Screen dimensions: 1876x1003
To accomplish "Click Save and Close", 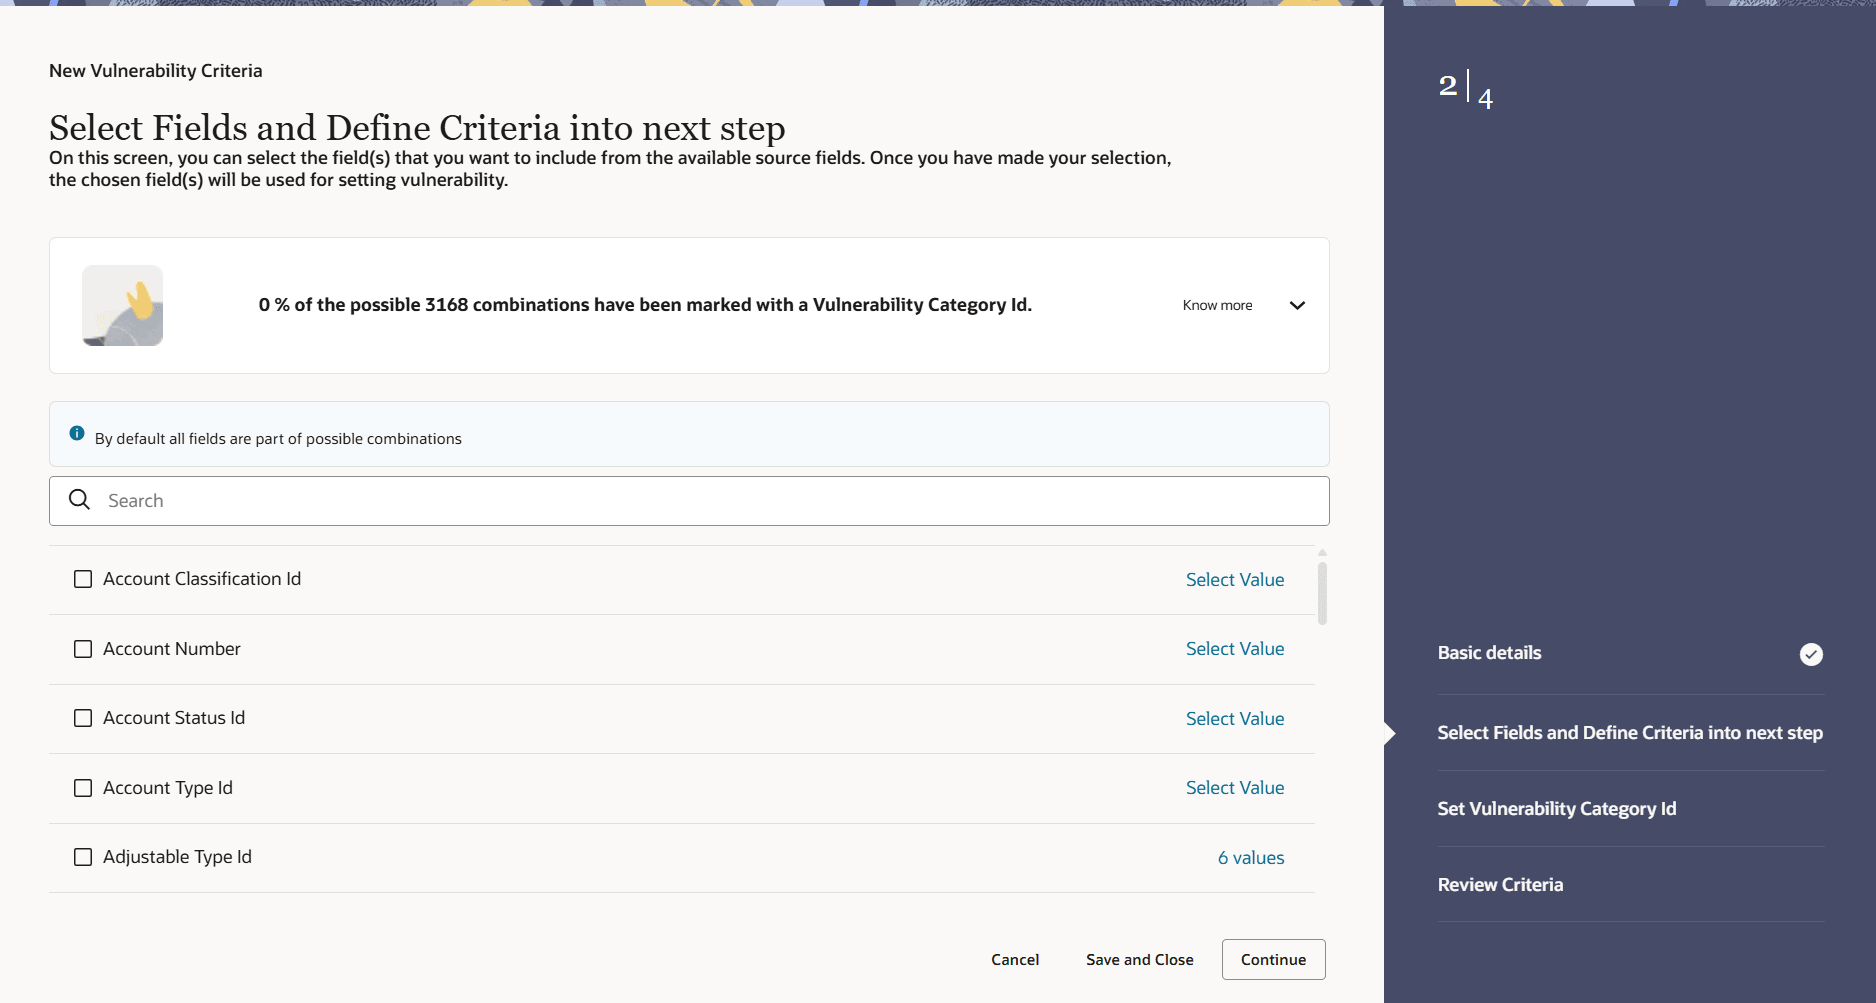I will tap(1139, 959).
